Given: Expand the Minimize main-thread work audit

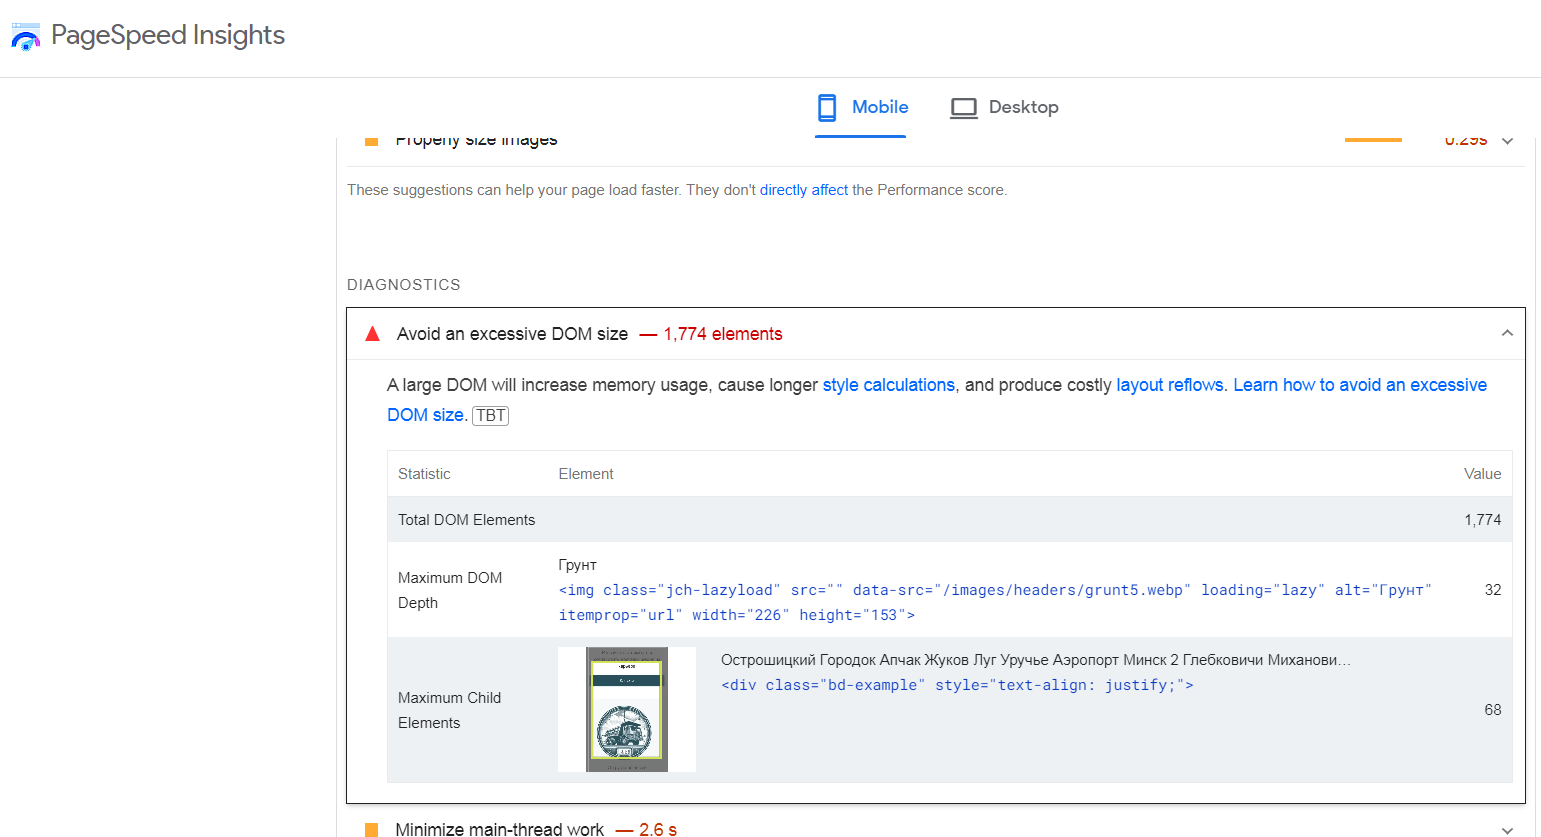Looking at the screenshot, I should coord(1506,829).
